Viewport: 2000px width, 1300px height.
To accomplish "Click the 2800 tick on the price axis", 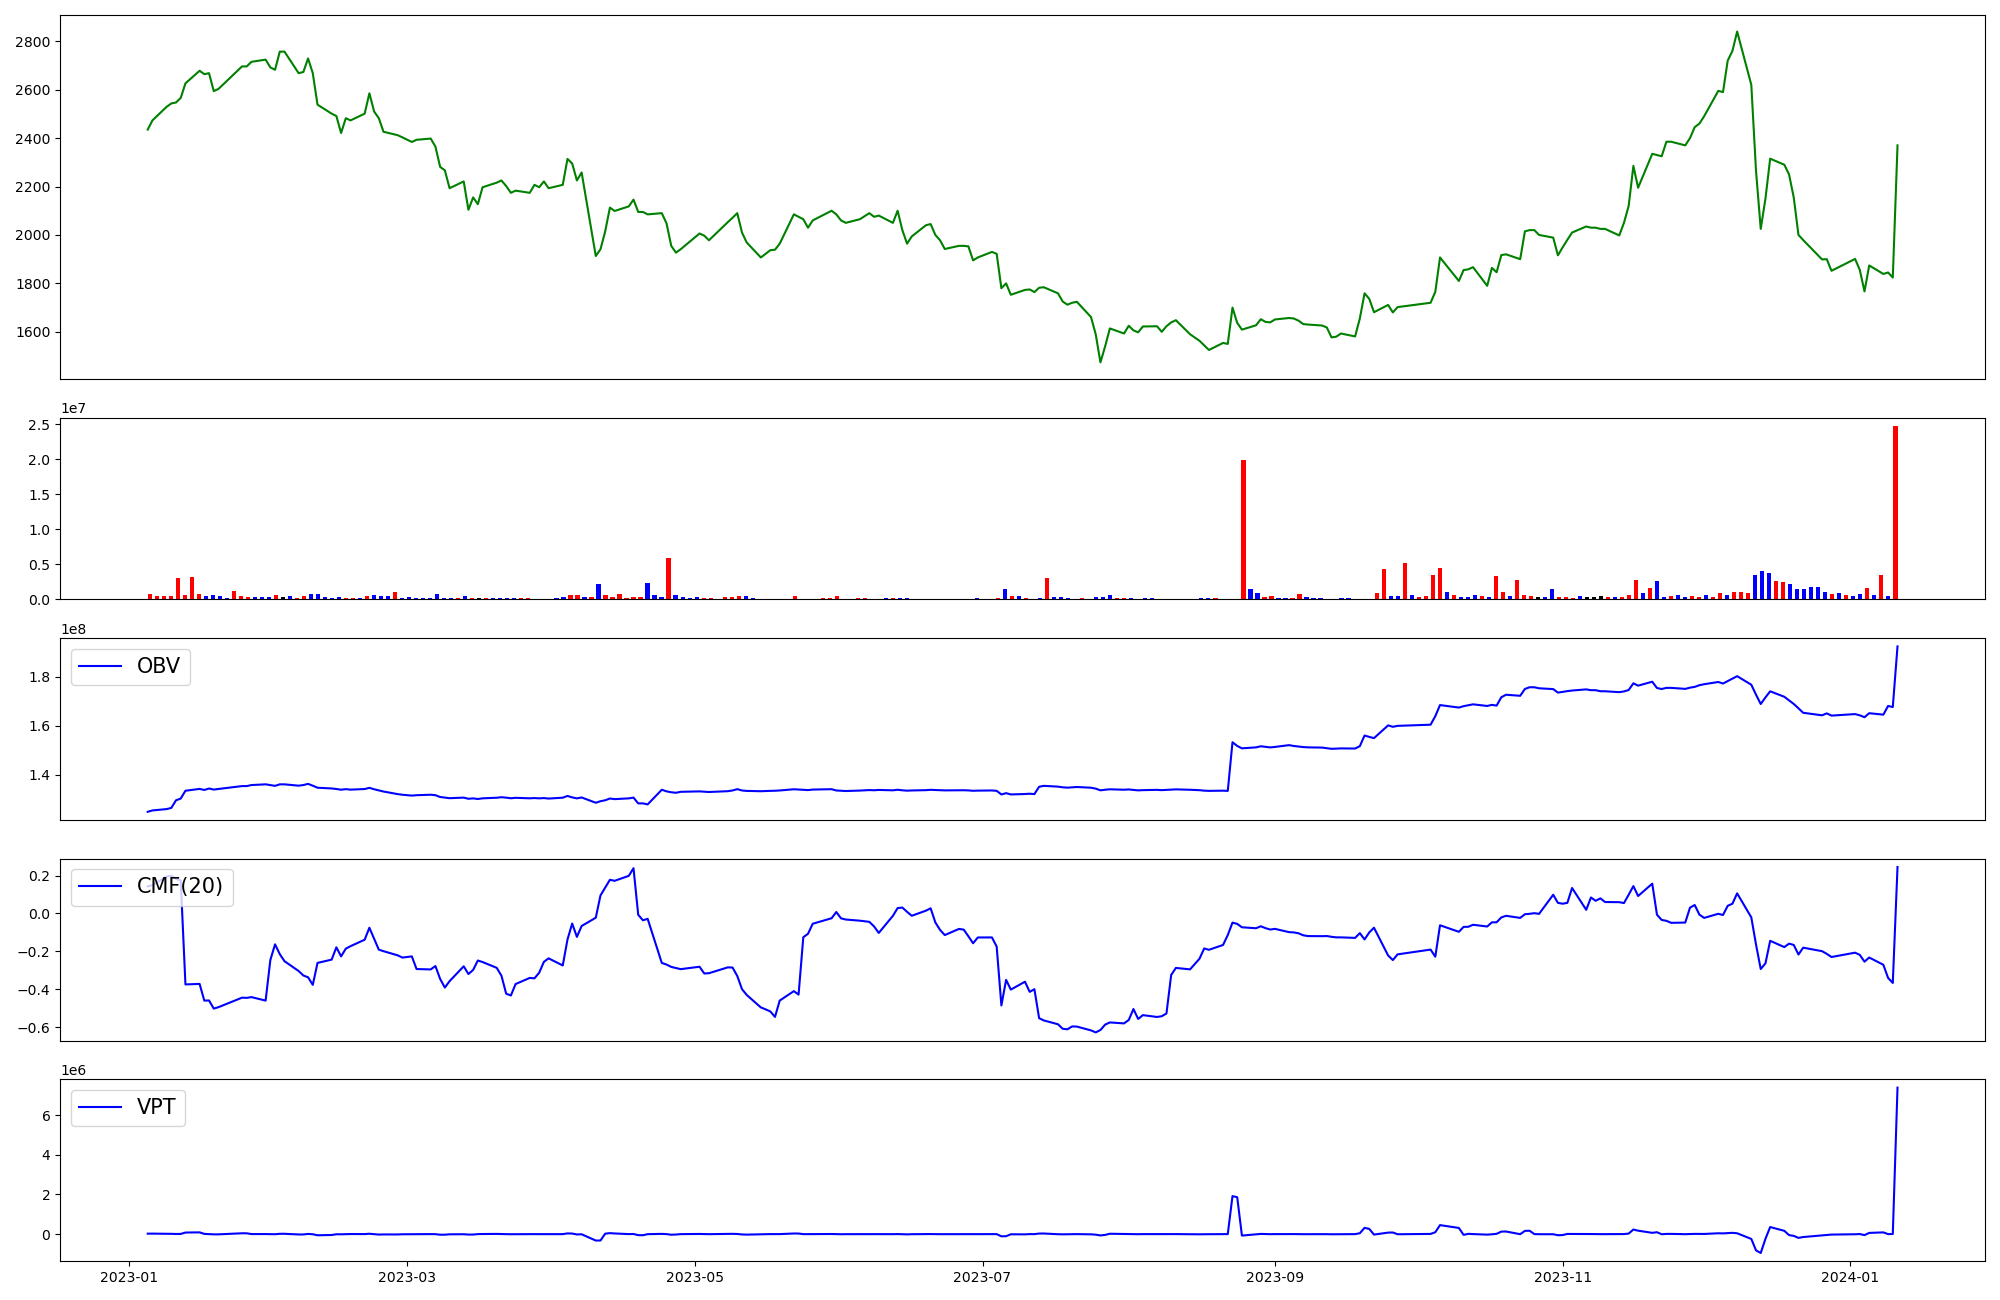I will pos(33,42).
